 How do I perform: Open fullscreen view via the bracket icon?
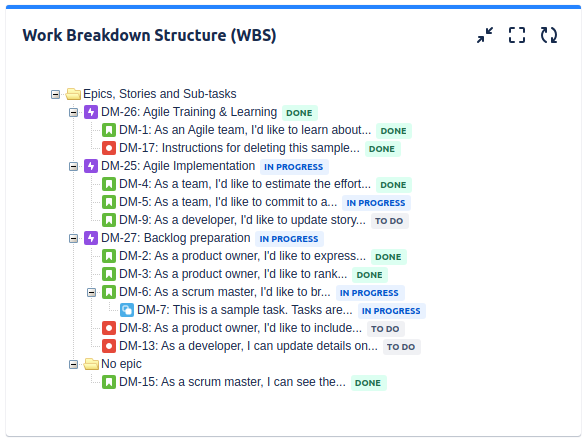point(517,35)
